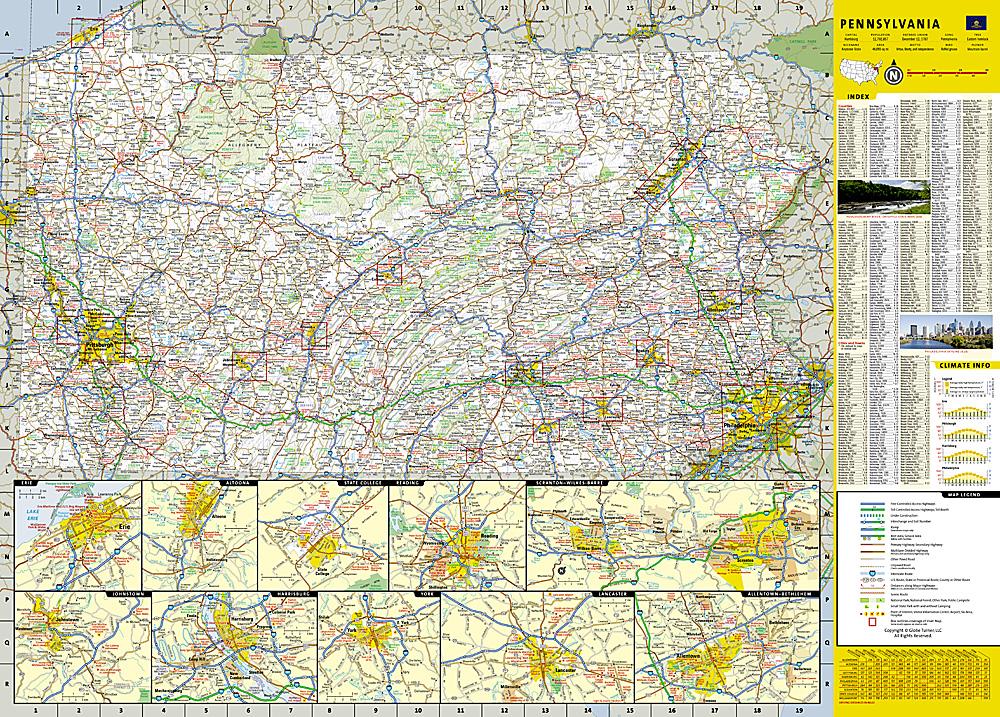This screenshot has height=717, width=1000.
Task: Click the Pittsburgh climate chart
Action: click(x=965, y=435)
